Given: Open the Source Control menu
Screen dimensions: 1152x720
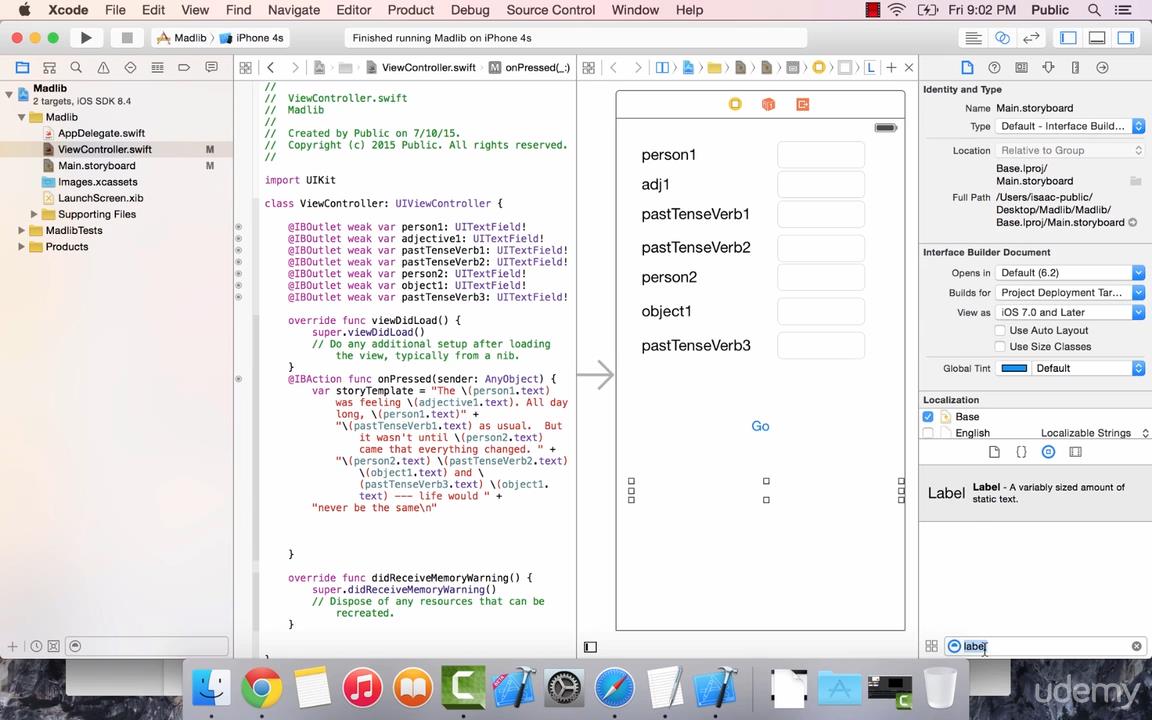Looking at the screenshot, I should [550, 10].
